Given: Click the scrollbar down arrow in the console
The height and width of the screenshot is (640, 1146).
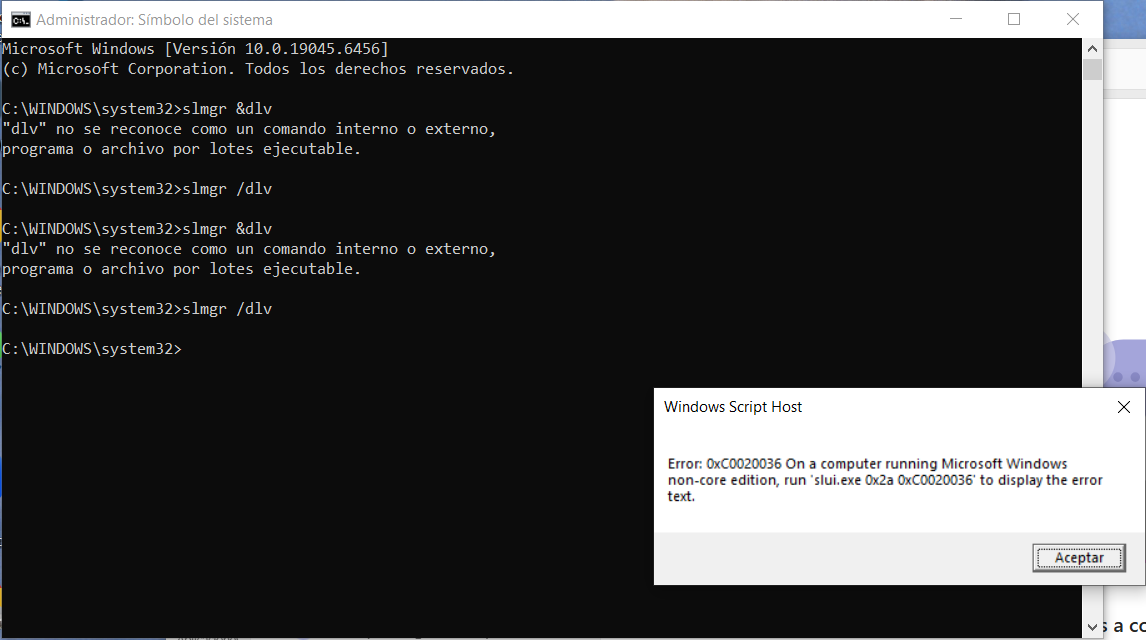Looking at the screenshot, I should tap(1092, 627).
